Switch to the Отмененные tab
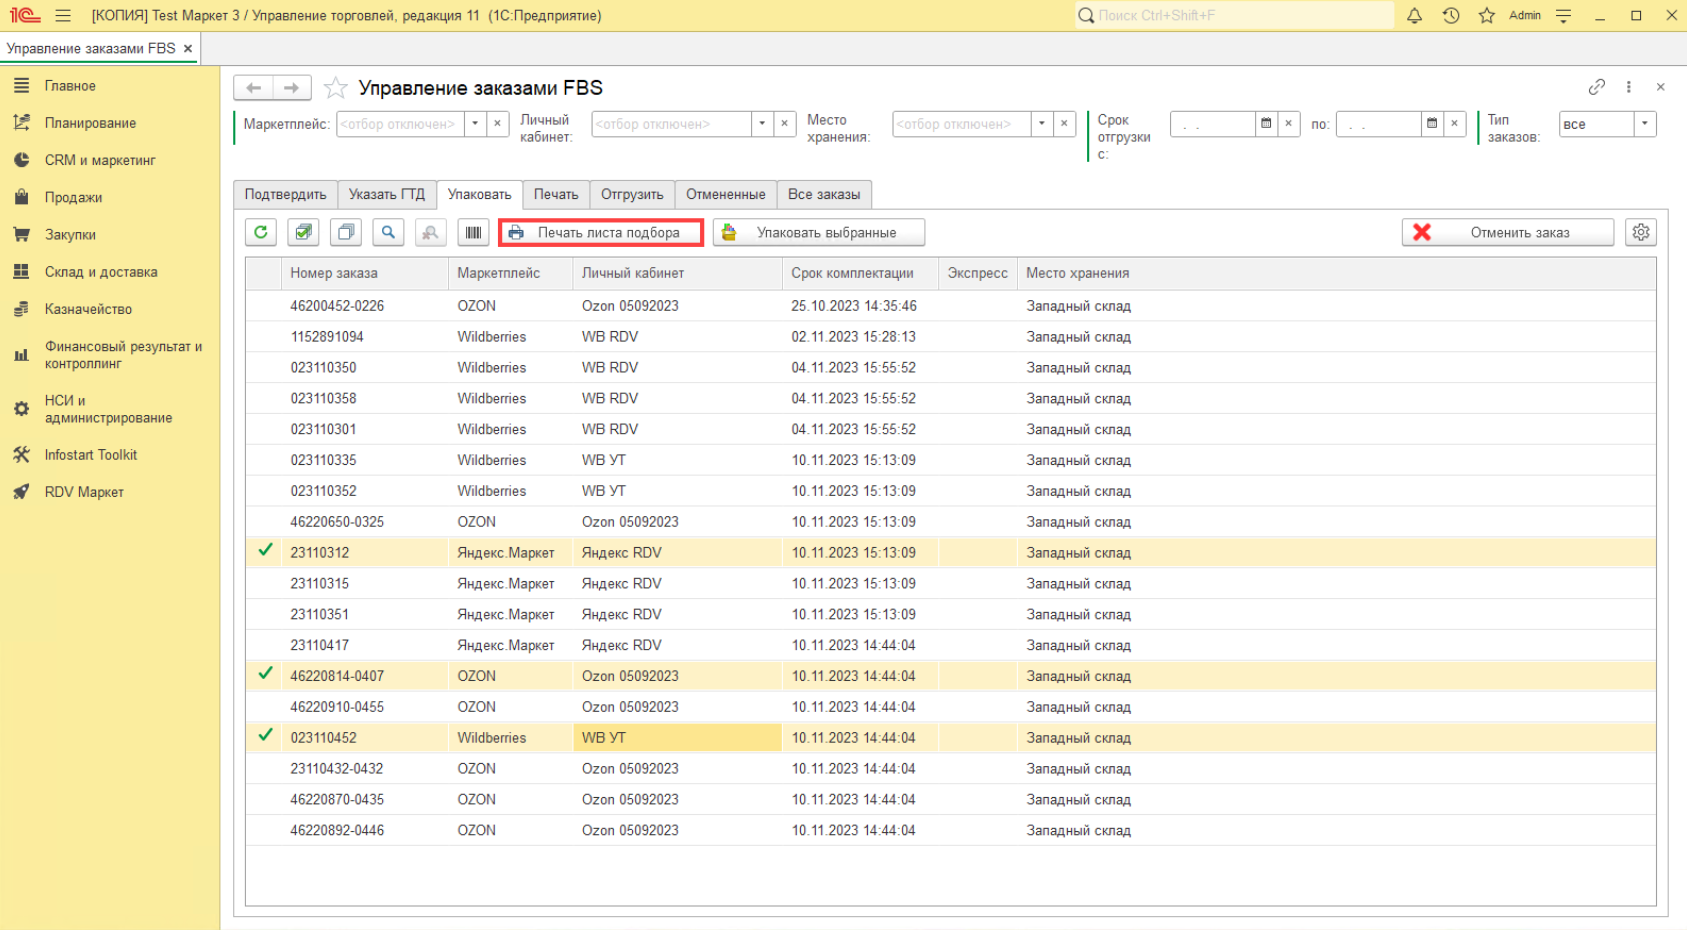 [x=726, y=194]
